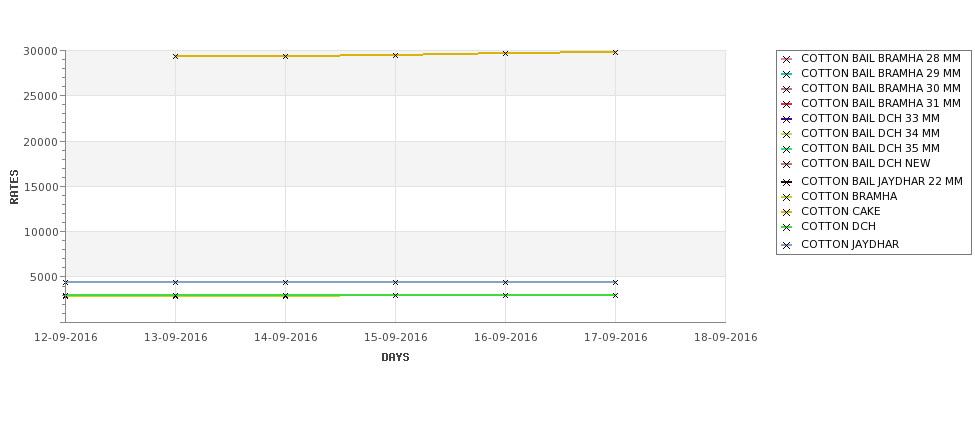Click the 30000 value on the RATES axis
975x429 pixels.
[x=40, y=51]
